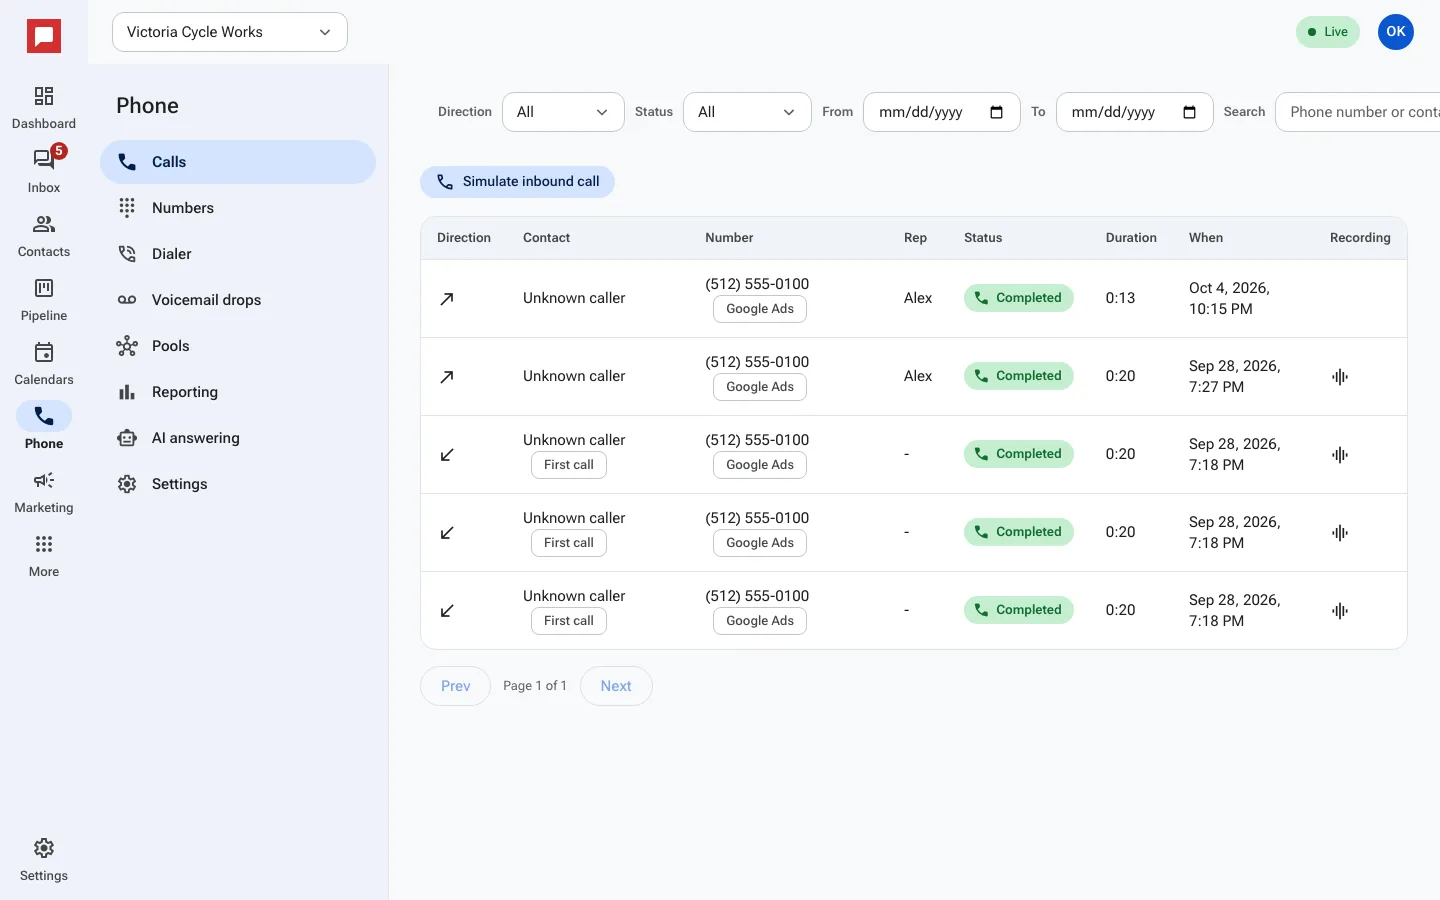Open the Pools page
1440x900 pixels.
coord(238,346)
